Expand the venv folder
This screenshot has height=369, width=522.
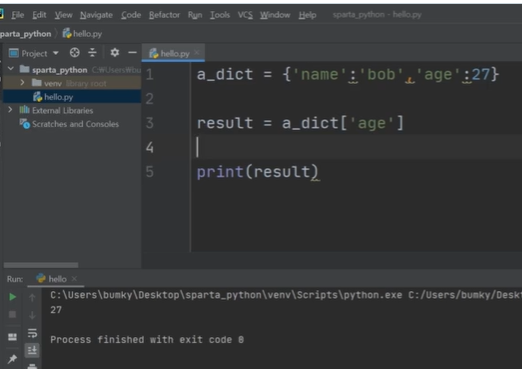22,82
